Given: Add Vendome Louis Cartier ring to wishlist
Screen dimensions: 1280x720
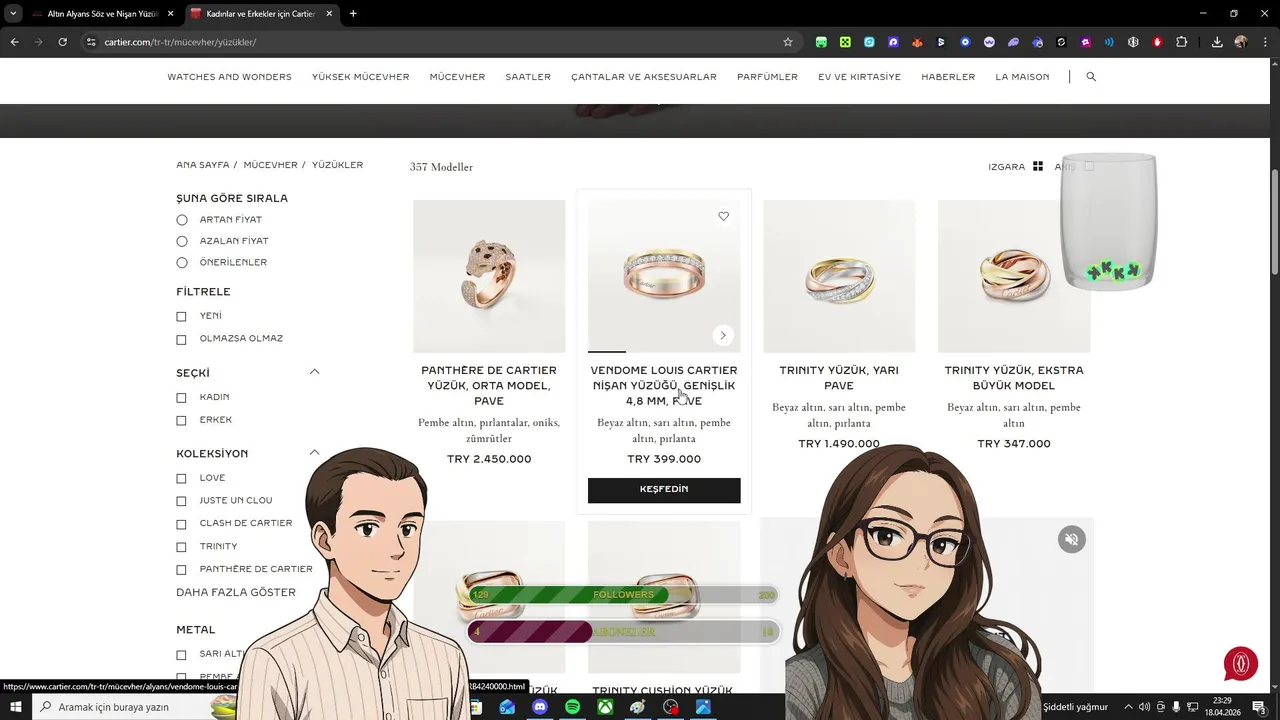Looking at the screenshot, I should (x=724, y=216).
